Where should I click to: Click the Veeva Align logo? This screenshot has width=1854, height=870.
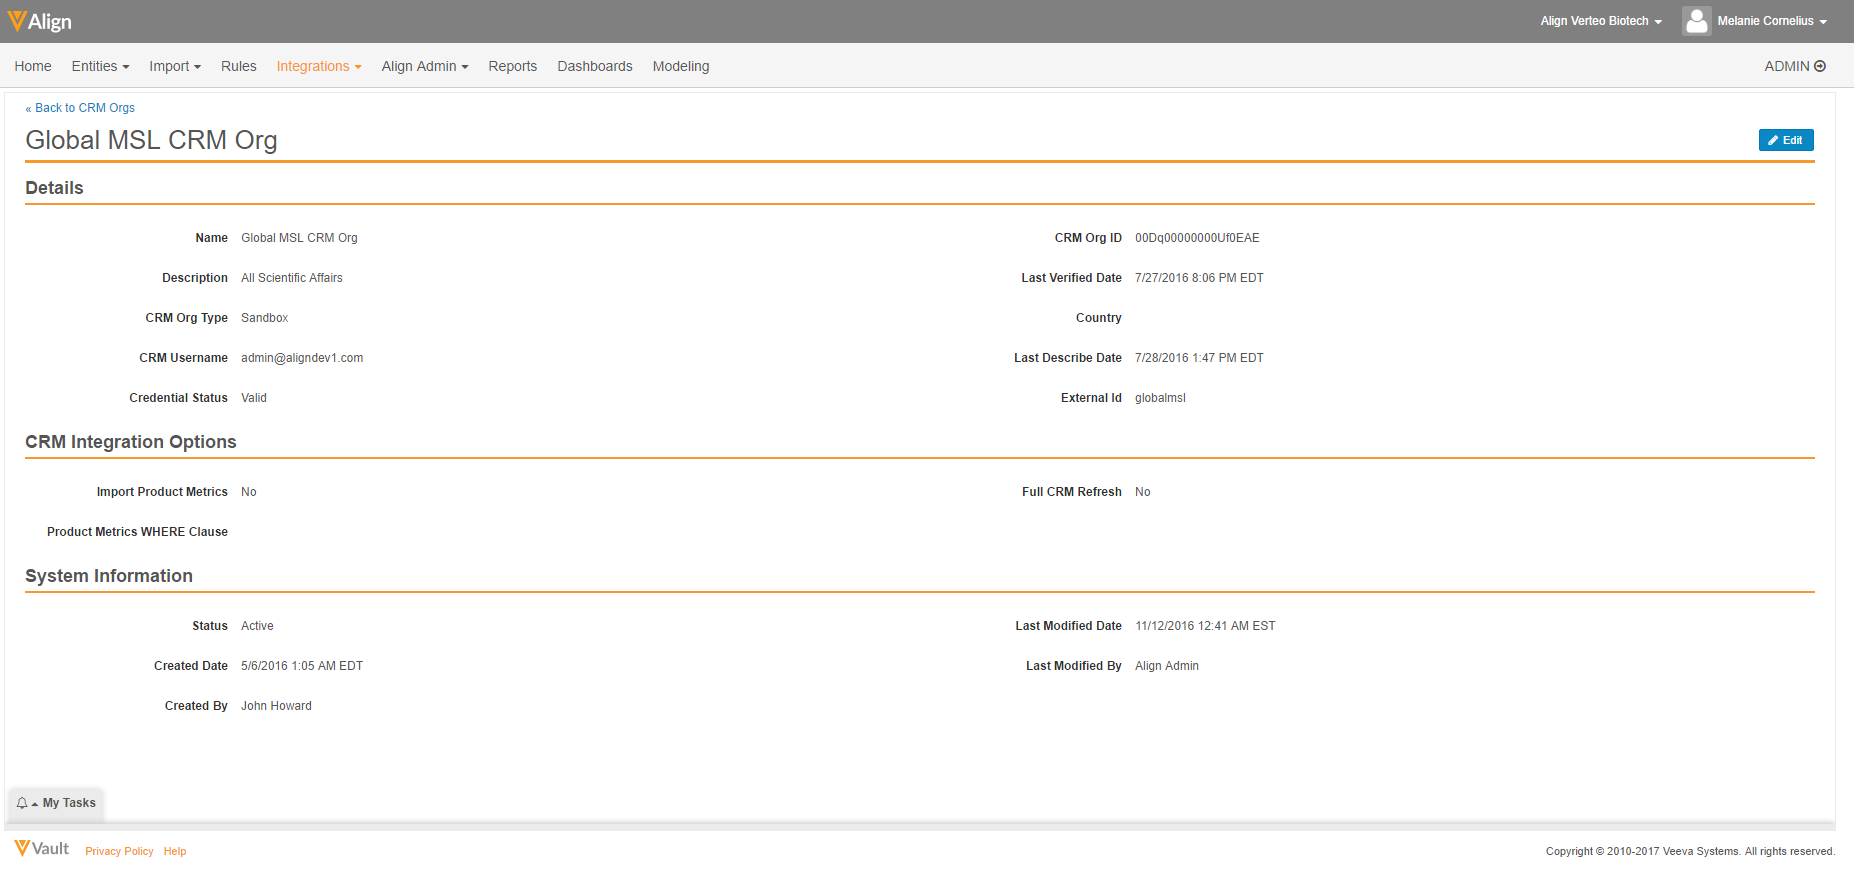[40, 21]
